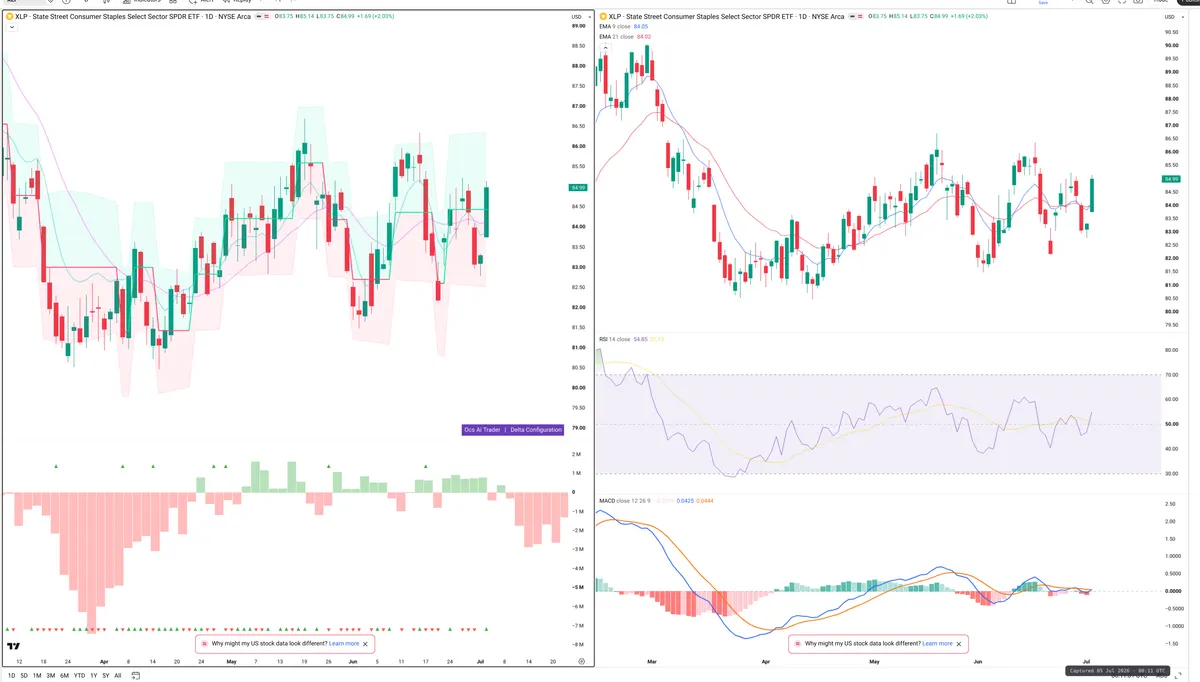
Task: Click Apr label on left time axis
Action: pyautogui.click(x=104, y=662)
